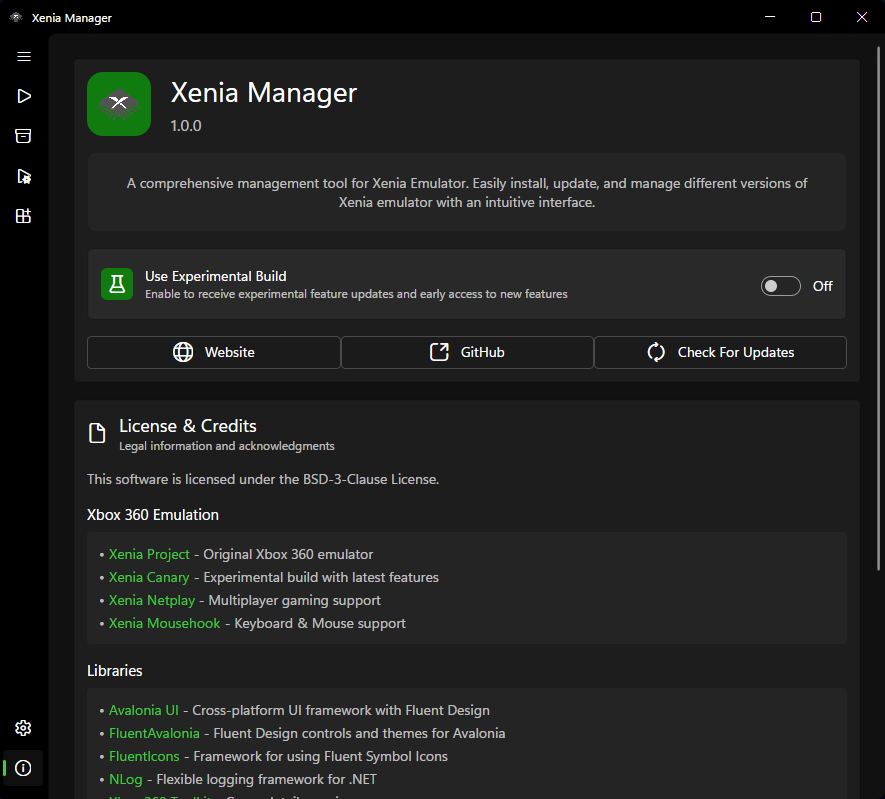Viewport: 885px width, 799px height.
Task: Click the vertical scrollbar thumb
Action: coord(878,308)
